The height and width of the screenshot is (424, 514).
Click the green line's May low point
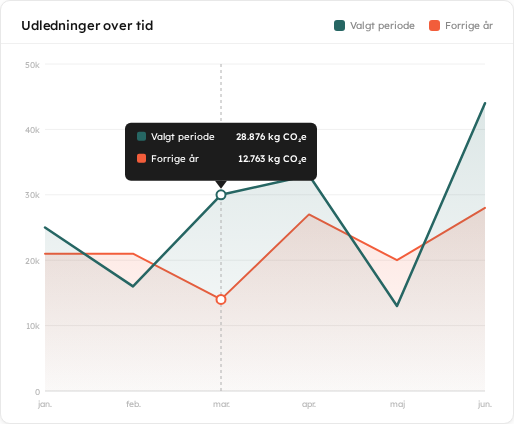coord(397,306)
